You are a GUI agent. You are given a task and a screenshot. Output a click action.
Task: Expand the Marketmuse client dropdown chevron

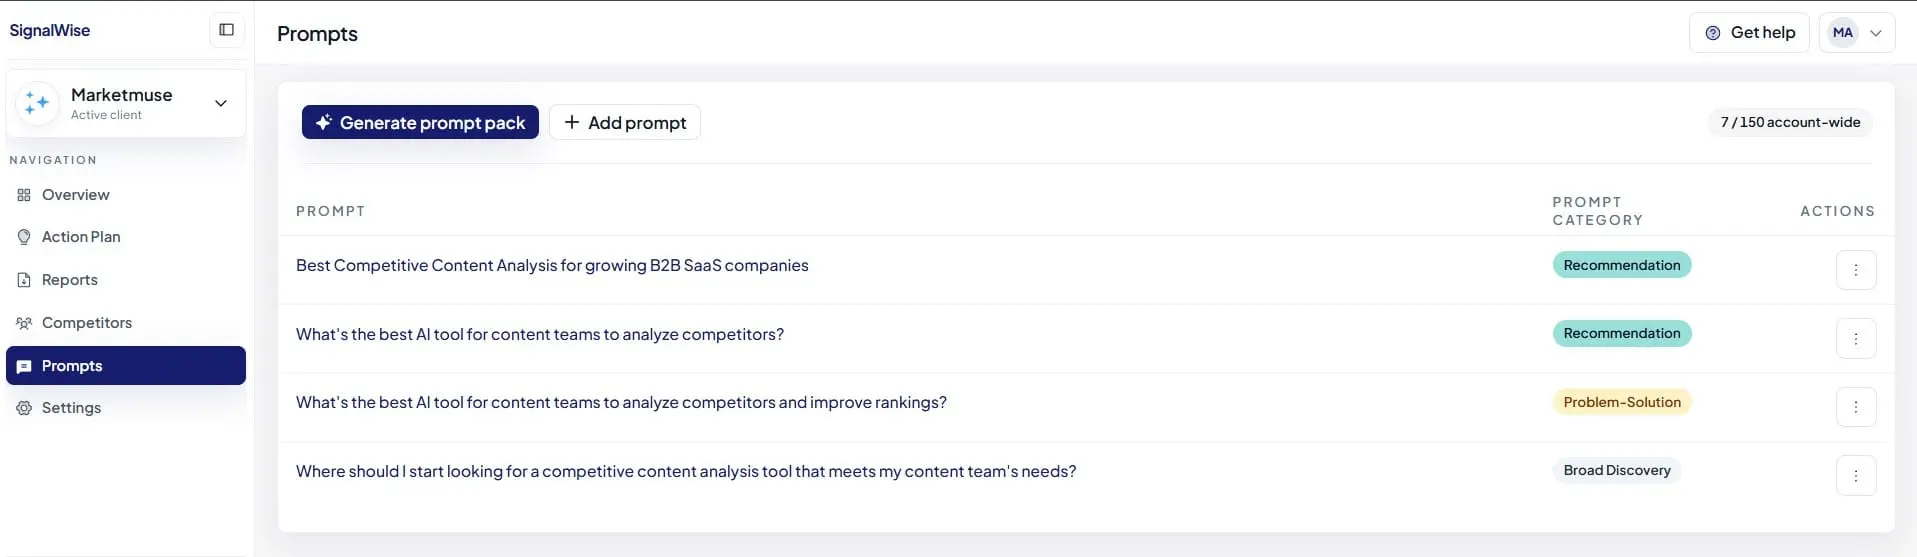221,103
